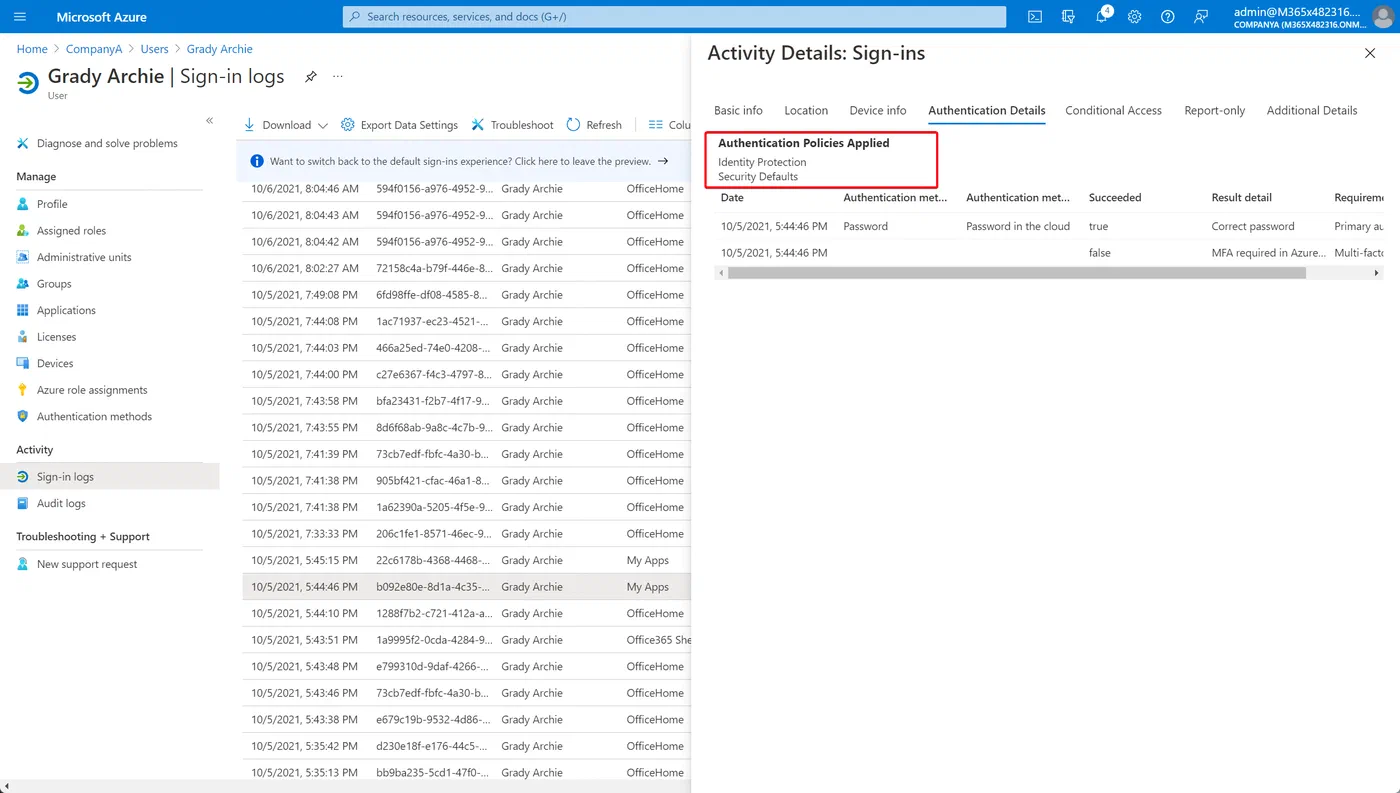Click the admin account avatar
Viewport: 1400px width, 793px height.
click(x=1382, y=17)
